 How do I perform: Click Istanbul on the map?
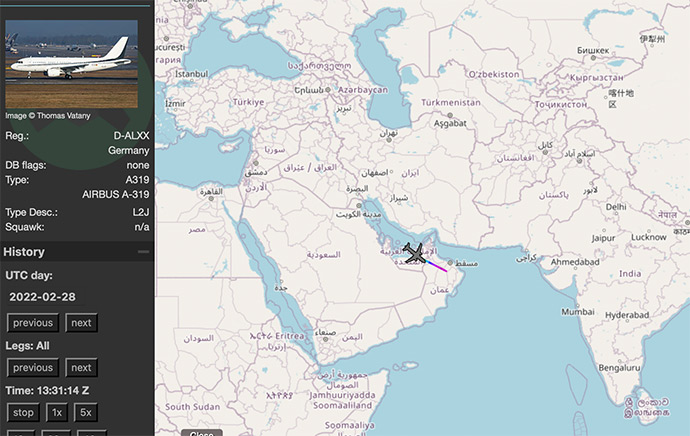191,73
